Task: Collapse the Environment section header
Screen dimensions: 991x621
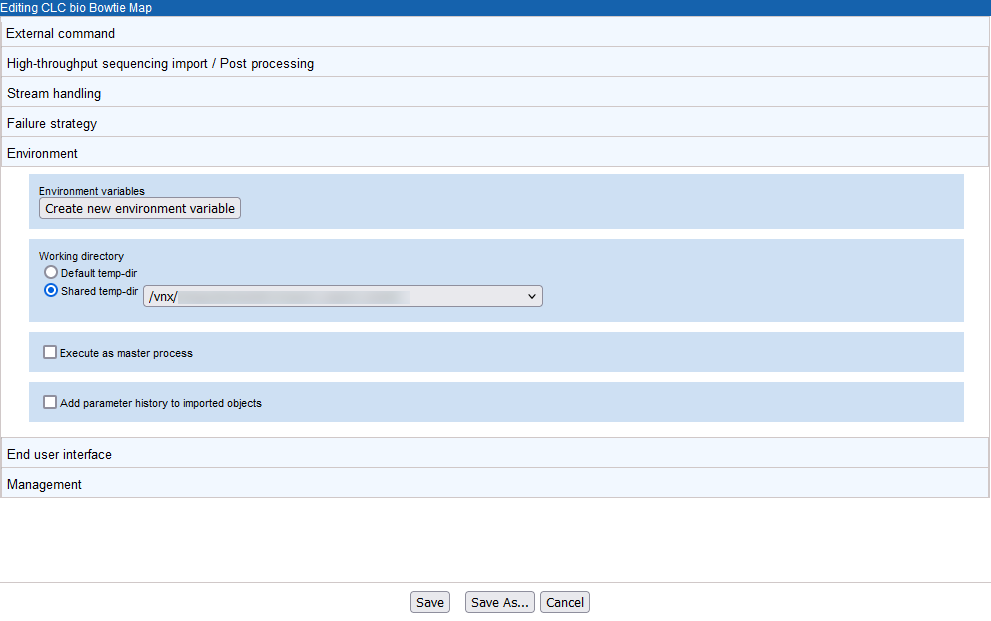Action: coord(42,153)
